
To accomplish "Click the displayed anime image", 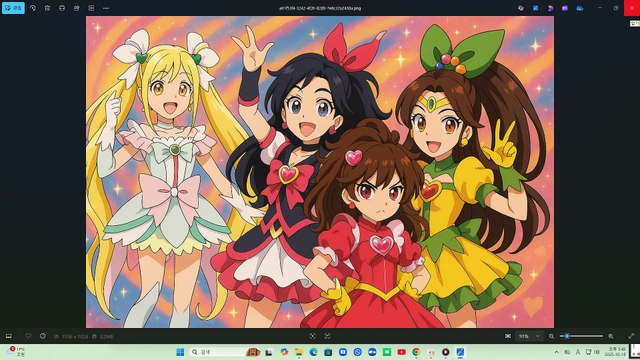I will [320, 172].
